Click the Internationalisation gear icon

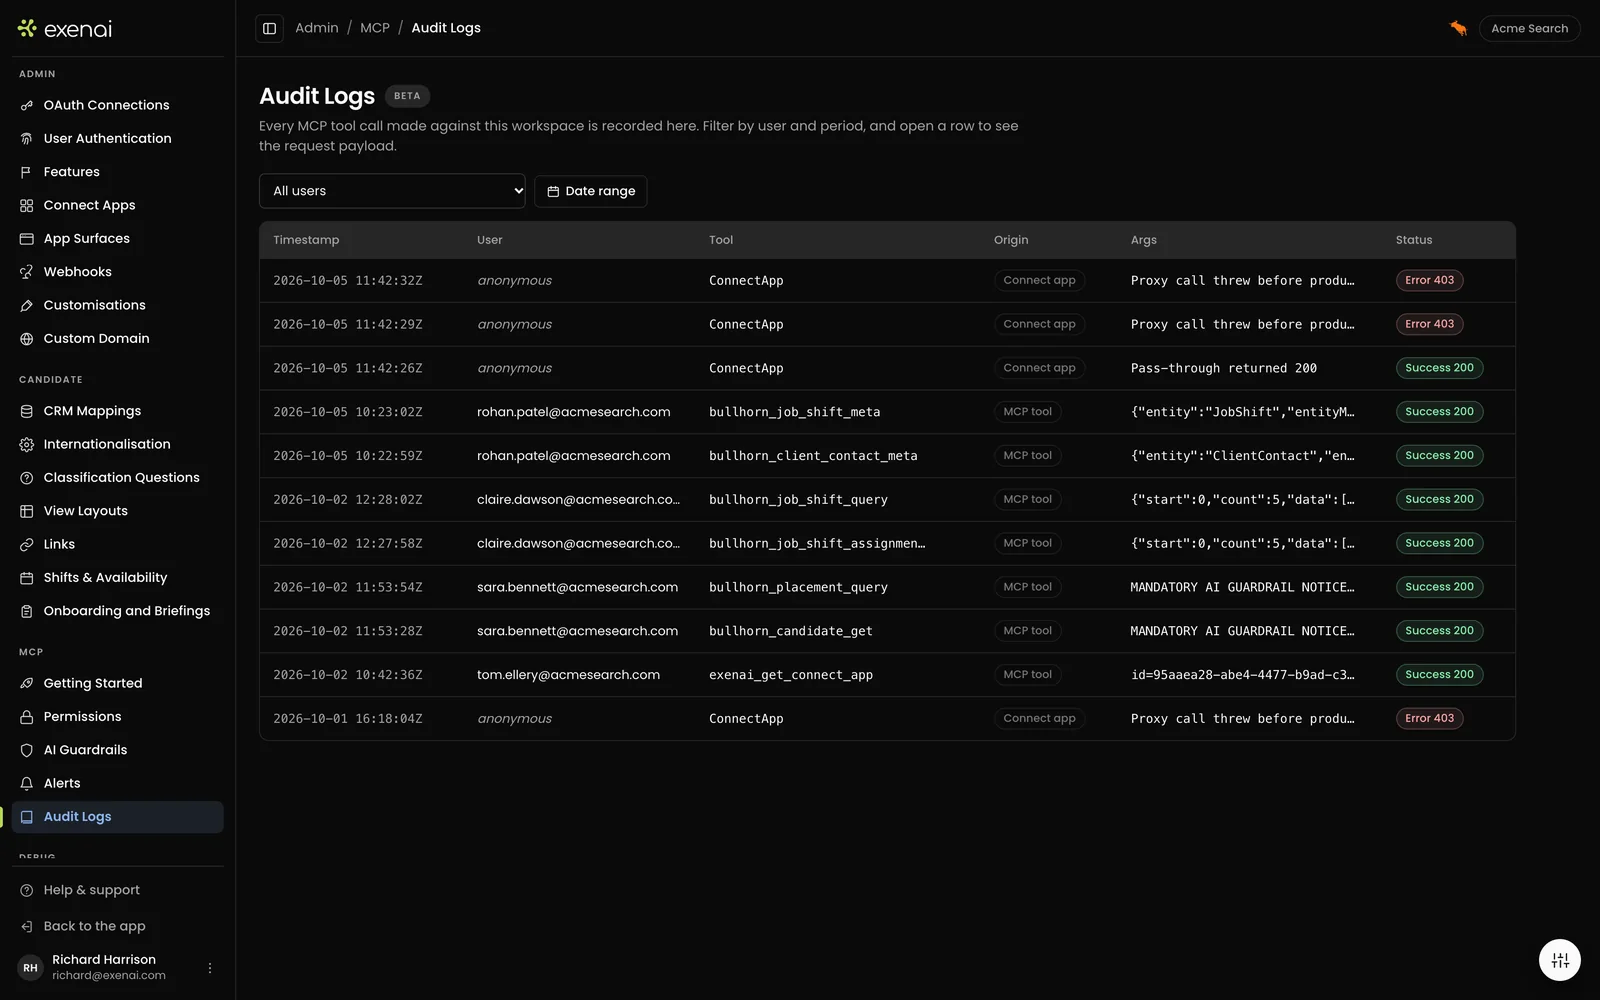[27, 444]
